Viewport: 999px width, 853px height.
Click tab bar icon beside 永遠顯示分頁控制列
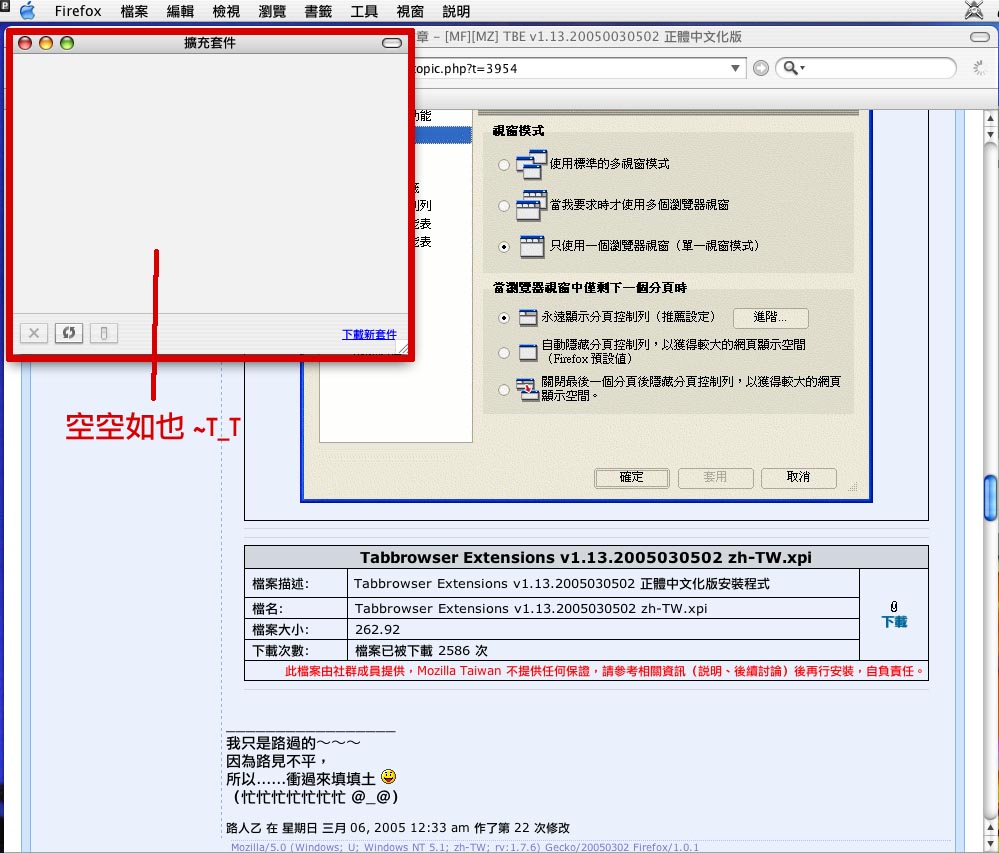point(528,317)
